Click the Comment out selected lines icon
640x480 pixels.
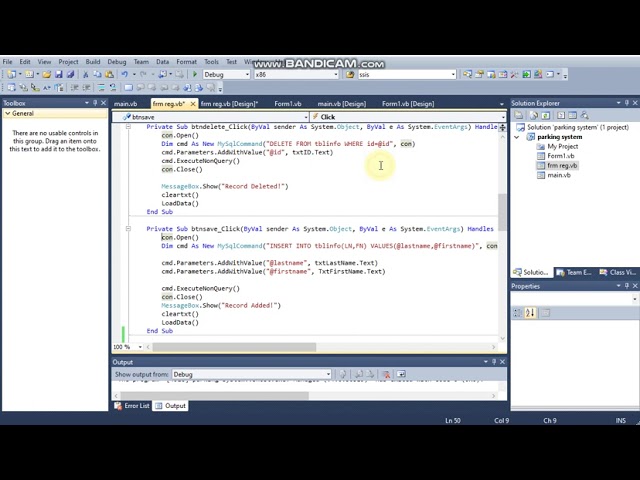tap(101, 87)
